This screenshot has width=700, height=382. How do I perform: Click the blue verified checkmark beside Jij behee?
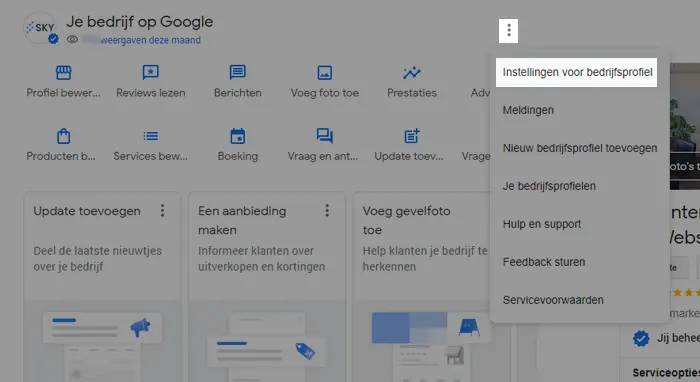tap(641, 339)
